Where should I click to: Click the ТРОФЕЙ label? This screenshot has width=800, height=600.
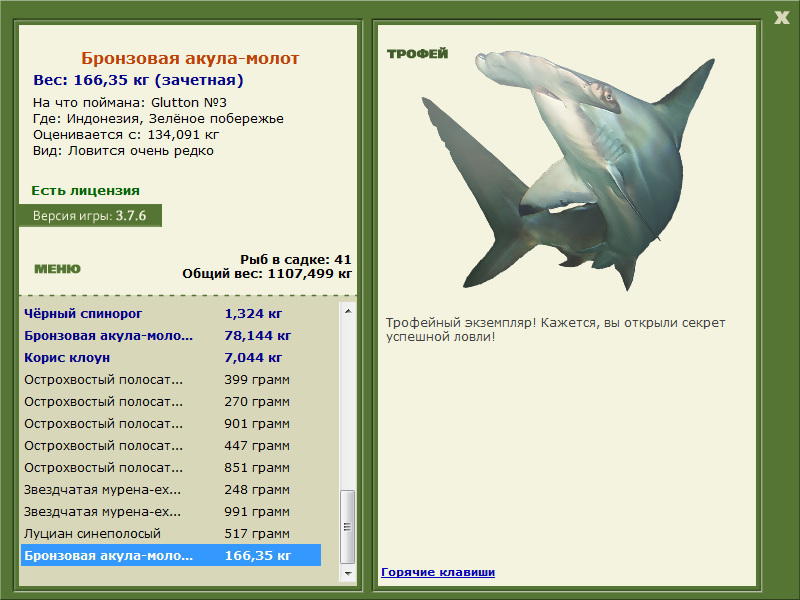coord(417,54)
